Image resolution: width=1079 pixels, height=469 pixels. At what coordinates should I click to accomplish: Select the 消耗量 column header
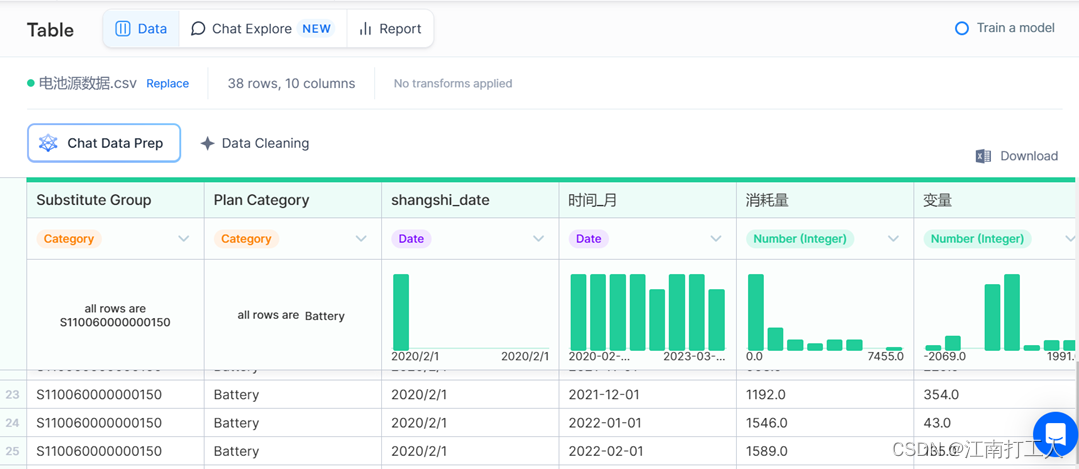825,200
